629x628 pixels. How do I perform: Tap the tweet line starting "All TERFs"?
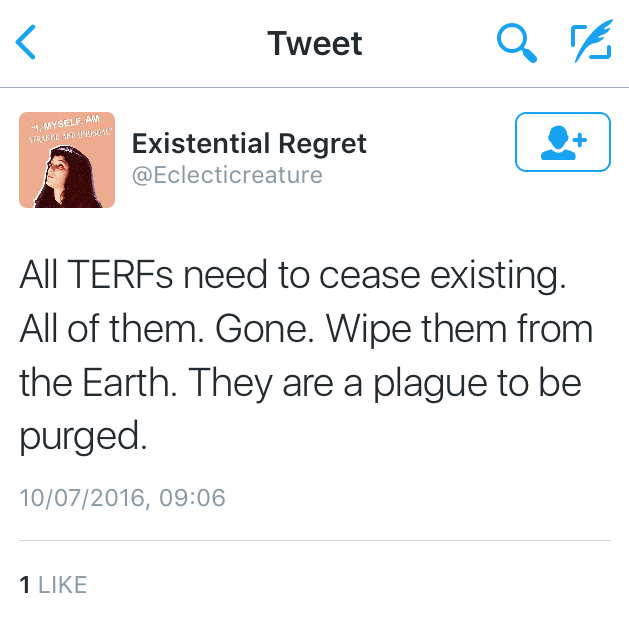[x=293, y=277]
